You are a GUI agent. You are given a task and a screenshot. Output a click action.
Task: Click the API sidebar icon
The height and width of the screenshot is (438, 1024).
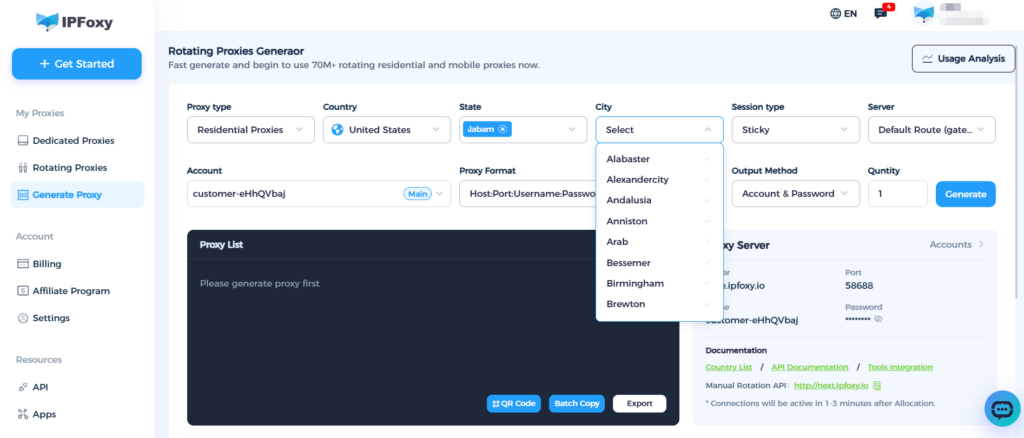point(22,387)
